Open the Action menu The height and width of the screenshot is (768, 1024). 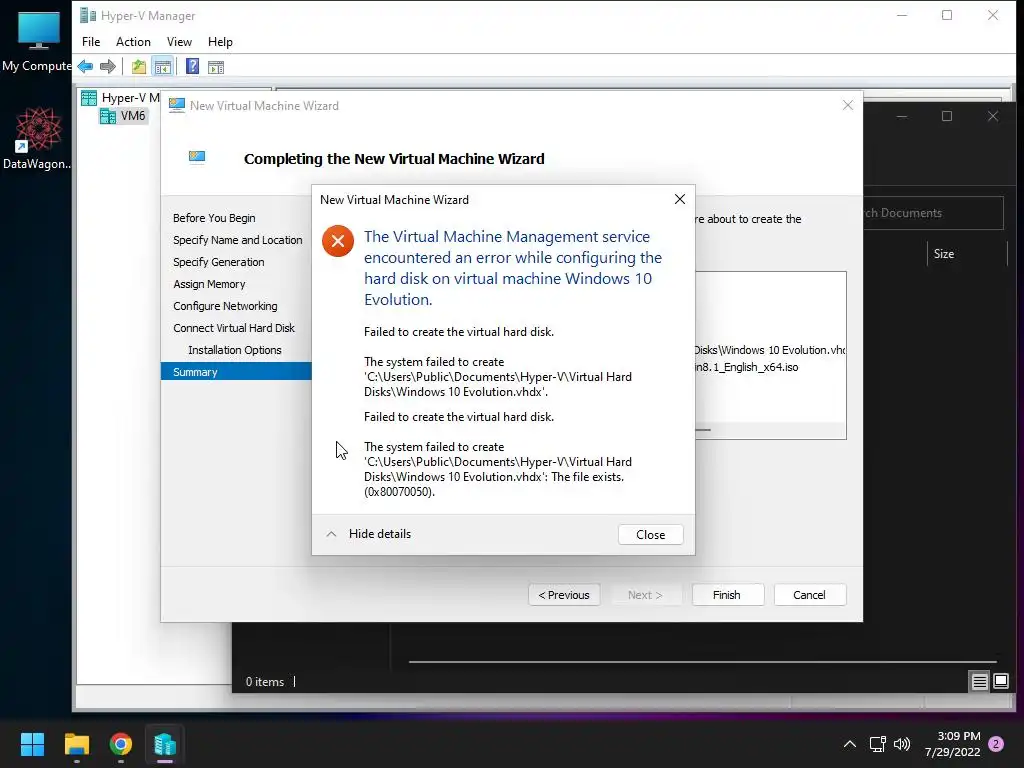click(x=133, y=42)
